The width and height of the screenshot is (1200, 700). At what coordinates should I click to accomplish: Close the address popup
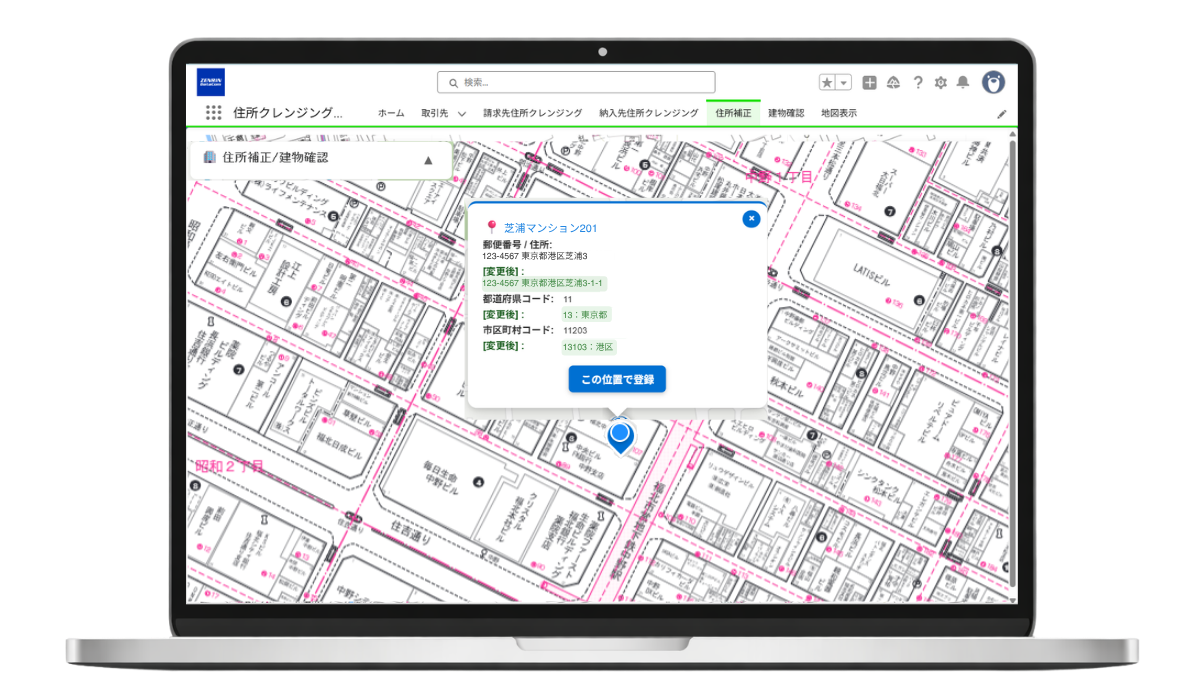[751, 218]
